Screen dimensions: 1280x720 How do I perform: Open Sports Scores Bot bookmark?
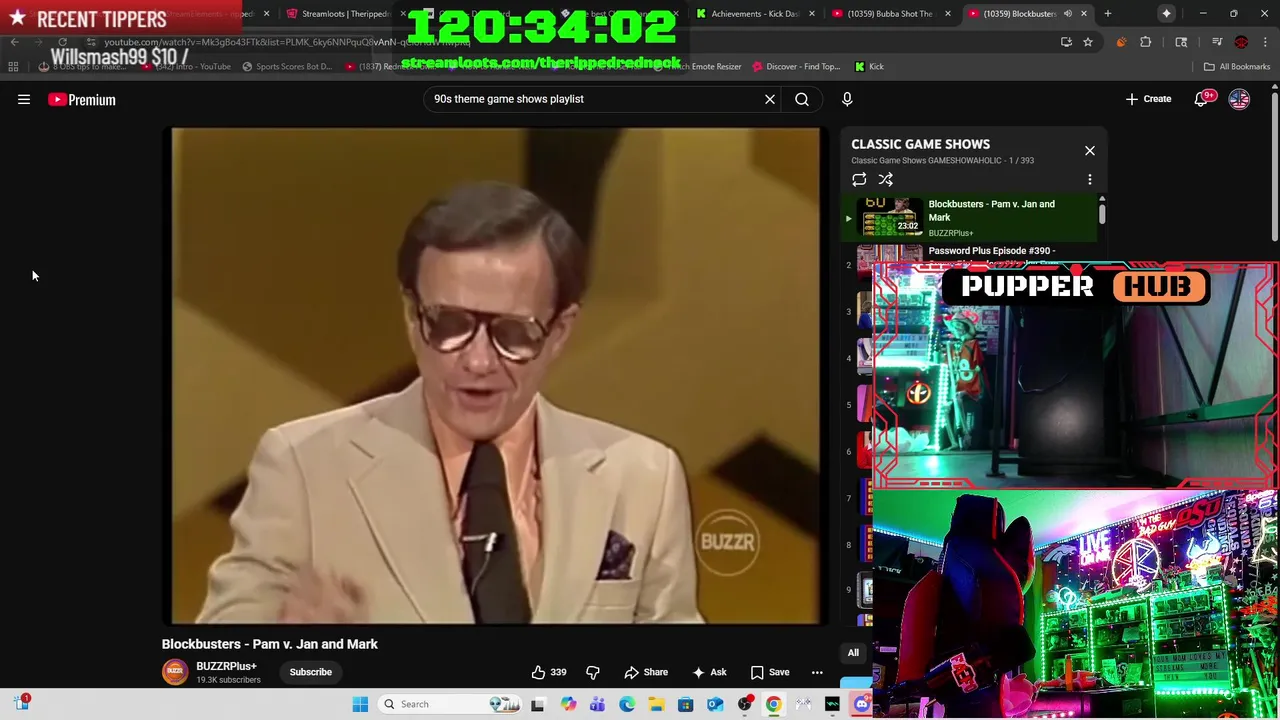(x=286, y=67)
